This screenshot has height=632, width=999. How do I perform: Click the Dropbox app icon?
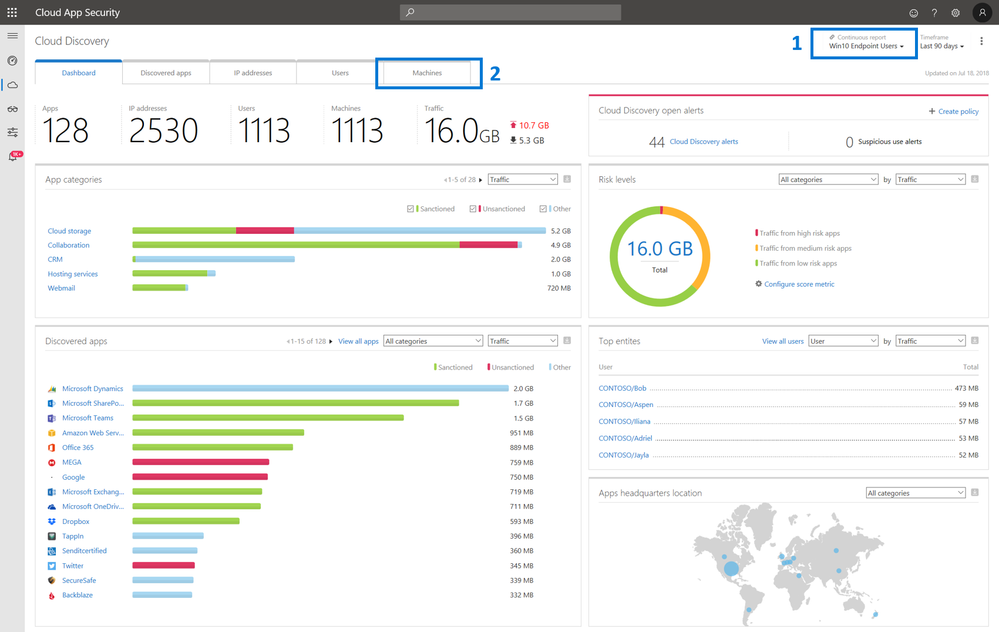[x=52, y=521]
